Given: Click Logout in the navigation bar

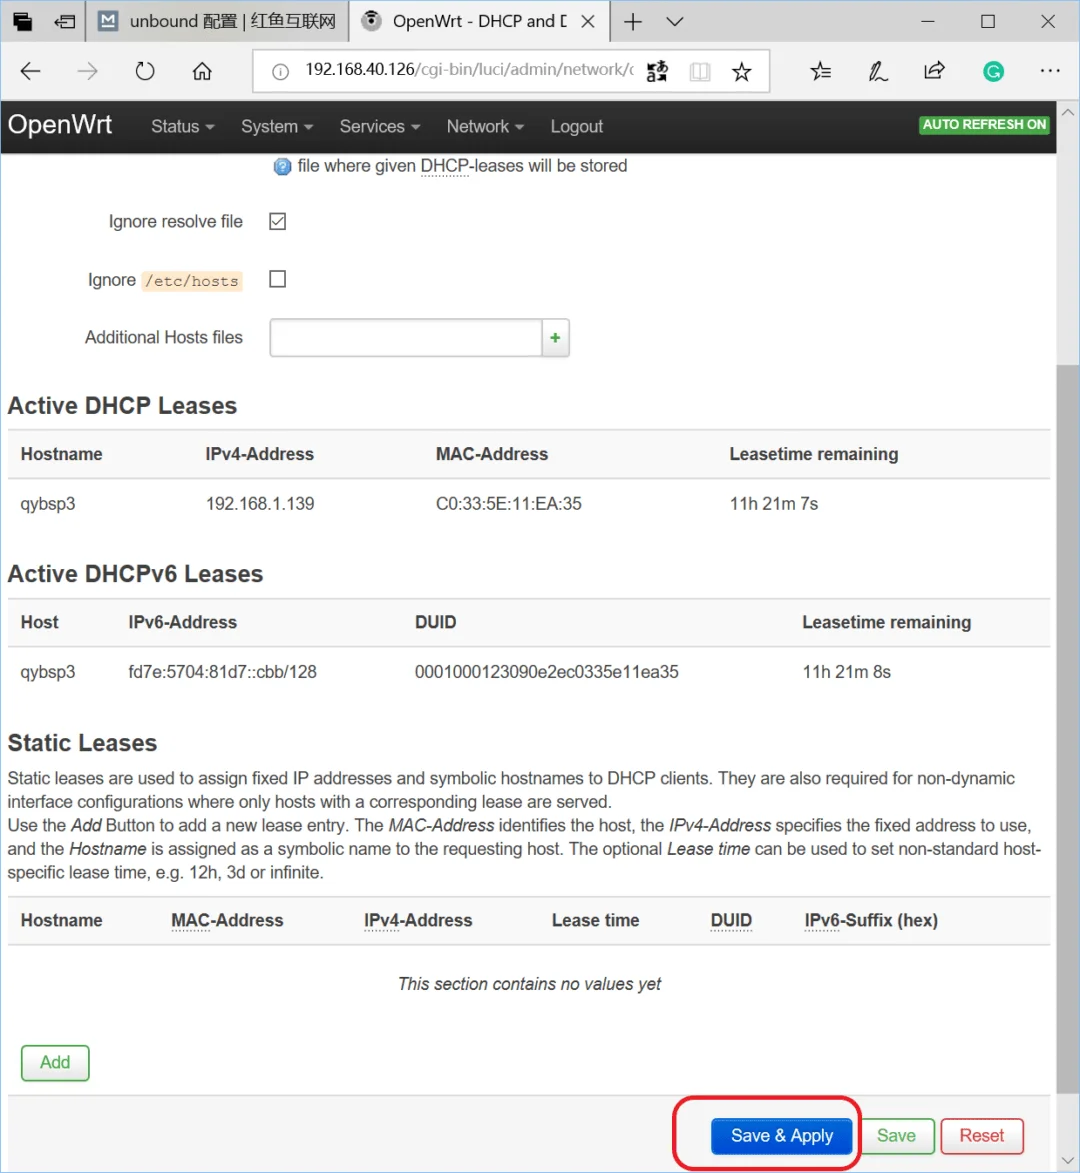Looking at the screenshot, I should [x=576, y=127].
